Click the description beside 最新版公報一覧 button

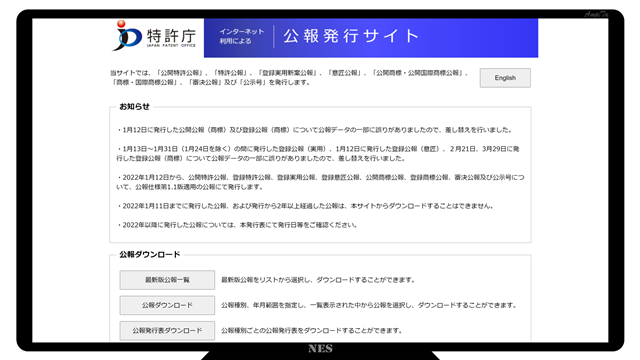coord(318,280)
